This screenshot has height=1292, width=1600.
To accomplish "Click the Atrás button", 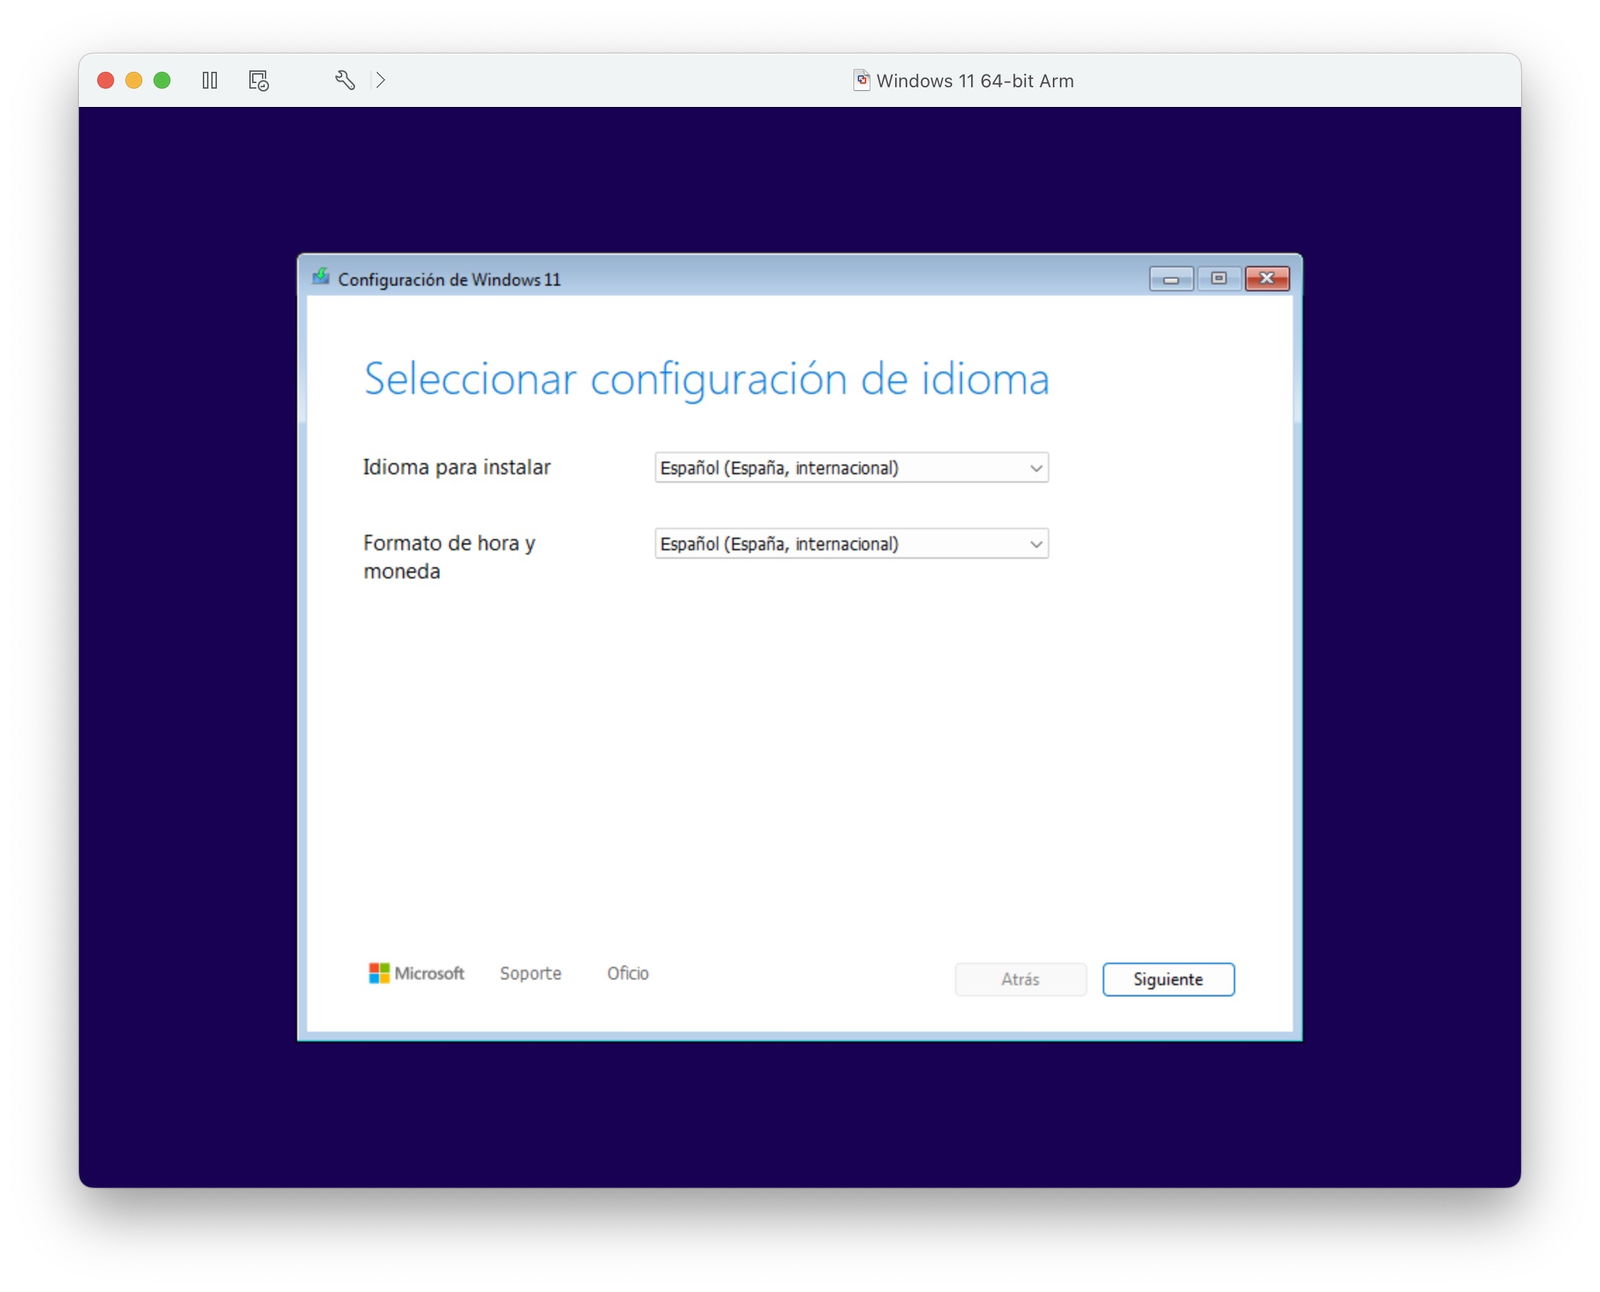I will 1020,979.
